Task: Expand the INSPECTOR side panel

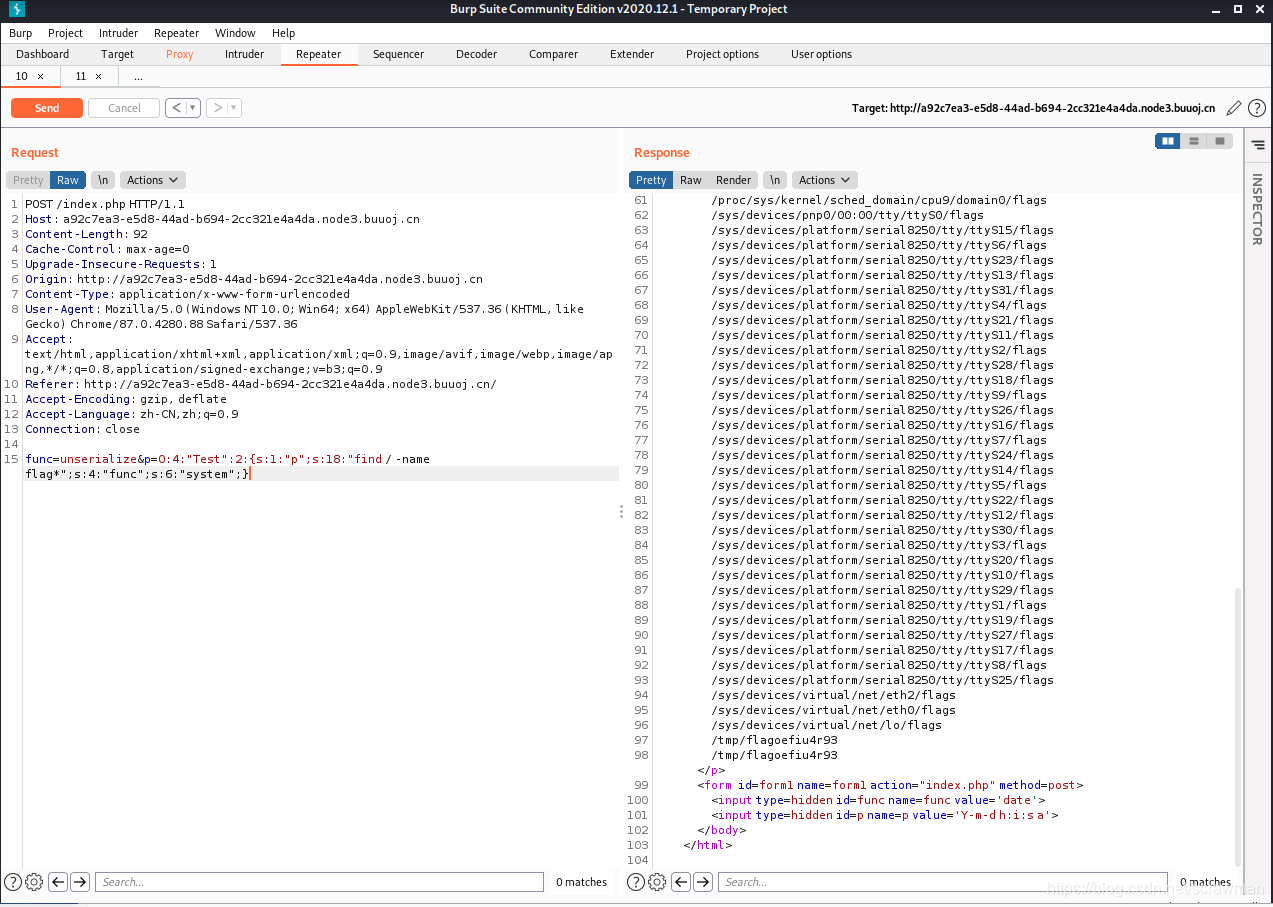Action: point(1258,209)
